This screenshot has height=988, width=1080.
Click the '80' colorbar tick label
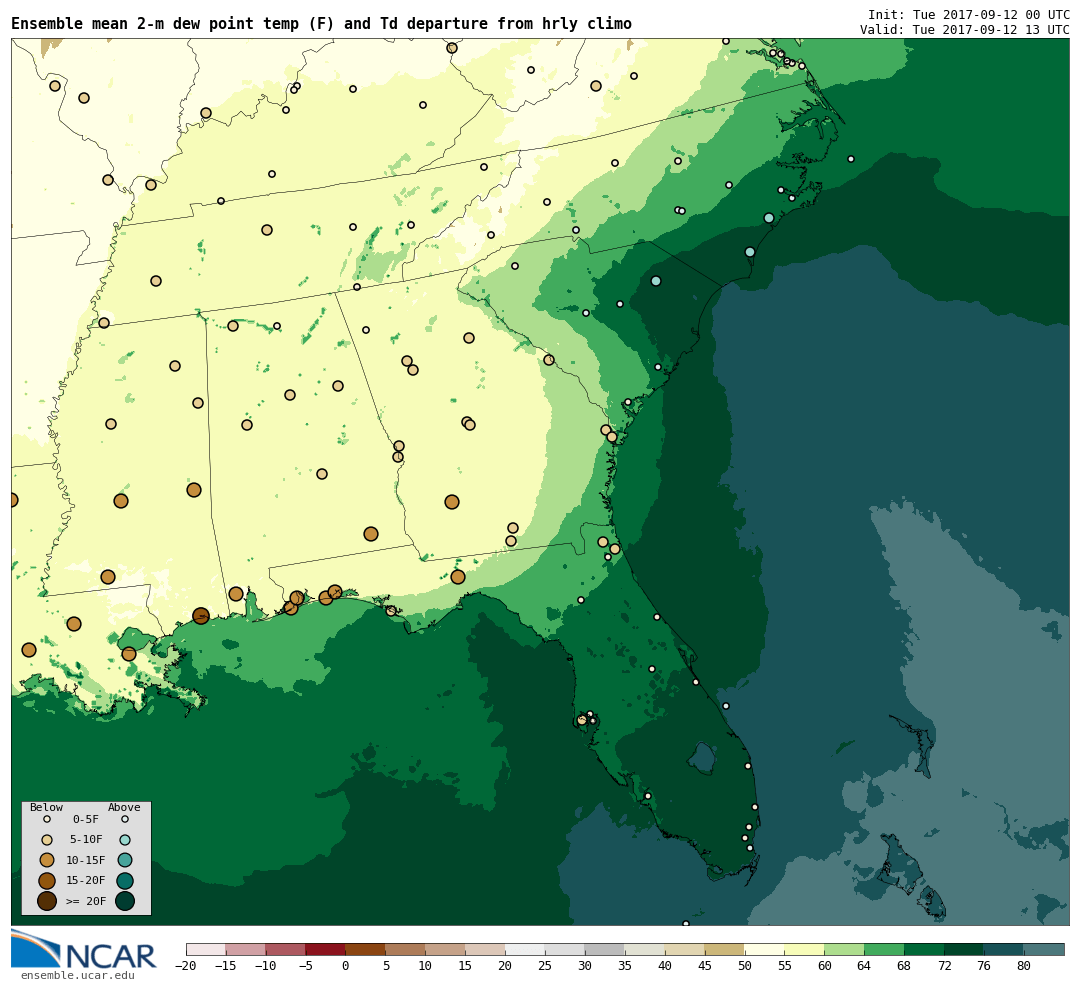pos(1025,966)
